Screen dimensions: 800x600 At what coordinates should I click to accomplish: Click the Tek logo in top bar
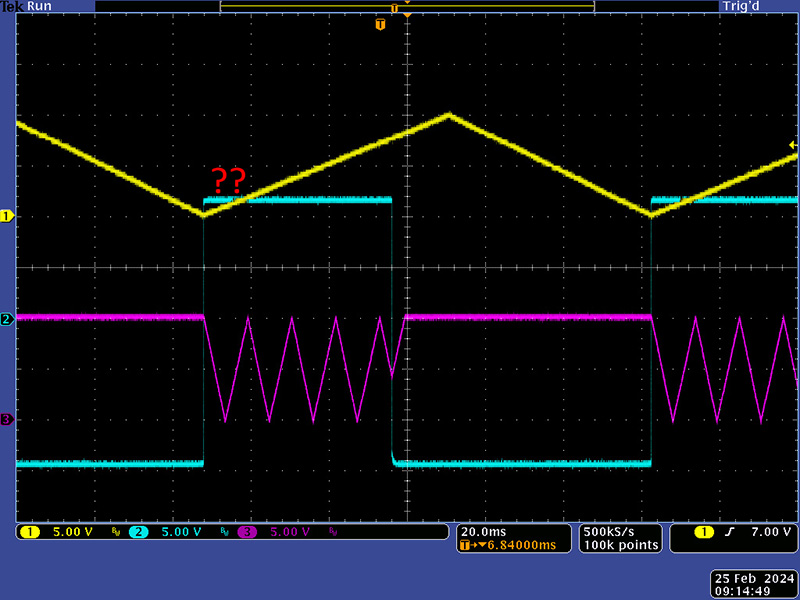point(11,6)
